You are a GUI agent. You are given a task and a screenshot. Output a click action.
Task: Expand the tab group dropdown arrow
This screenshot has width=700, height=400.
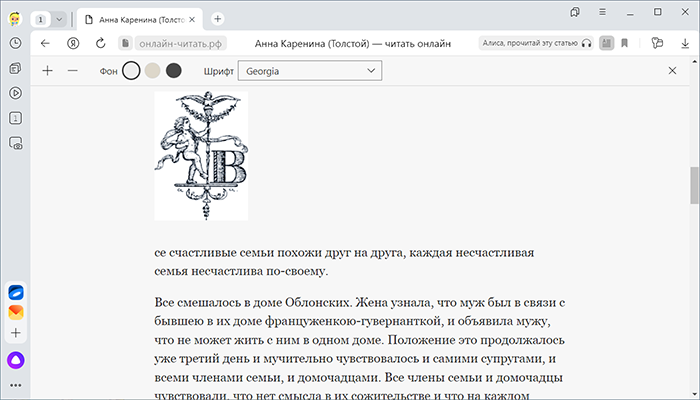coord(59,19)
